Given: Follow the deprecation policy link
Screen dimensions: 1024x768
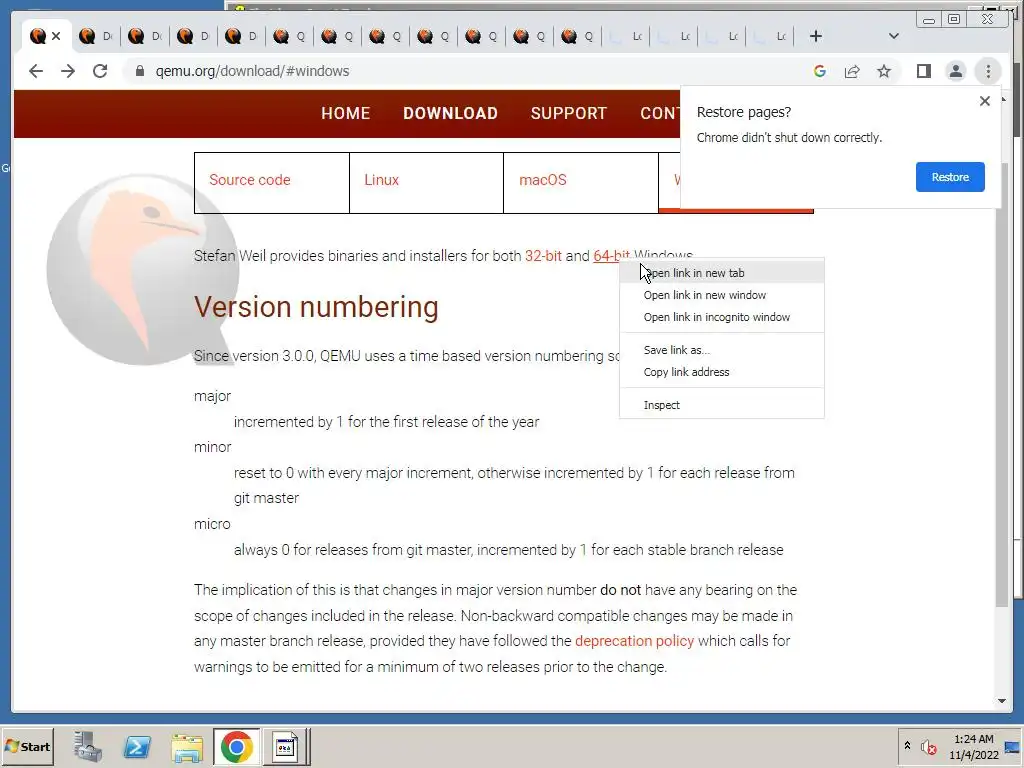Looking at the screenshot, I should (x=634, y=641).
